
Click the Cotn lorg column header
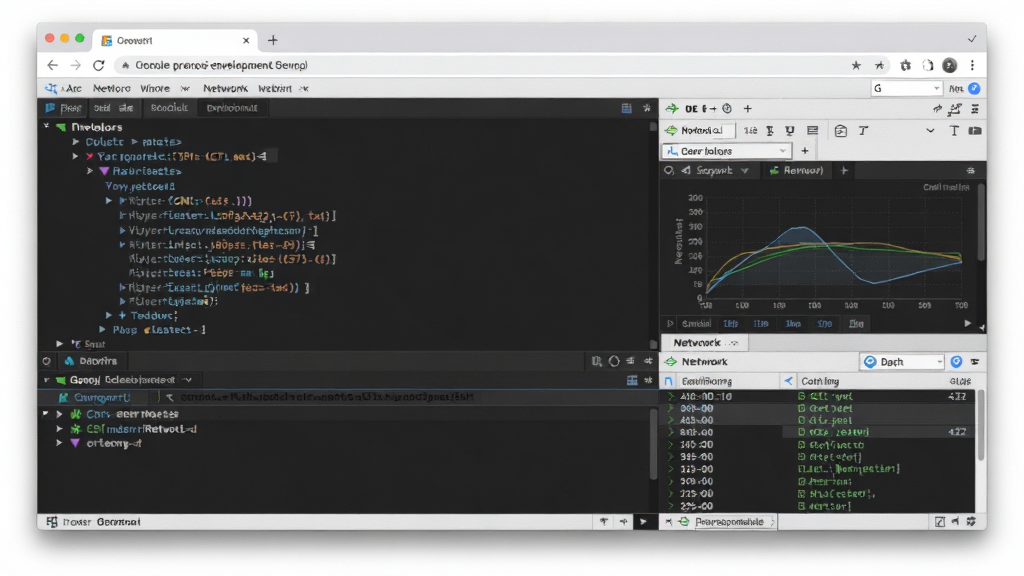tap(820, 381)
